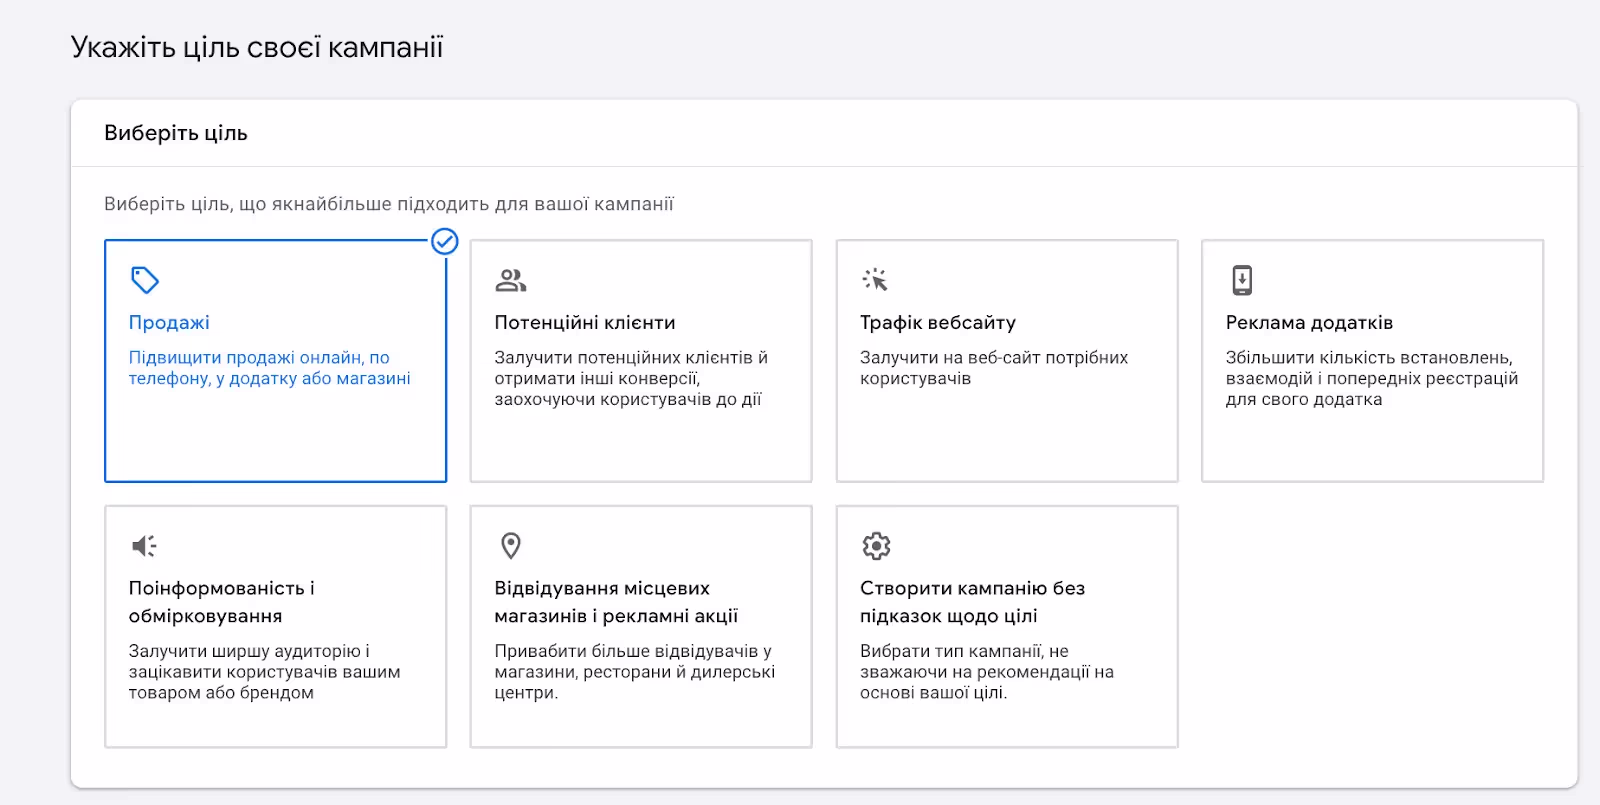1600x805 pixels.
Task: Toggle the blue checkmark on Продажі card
Action: 445,241
